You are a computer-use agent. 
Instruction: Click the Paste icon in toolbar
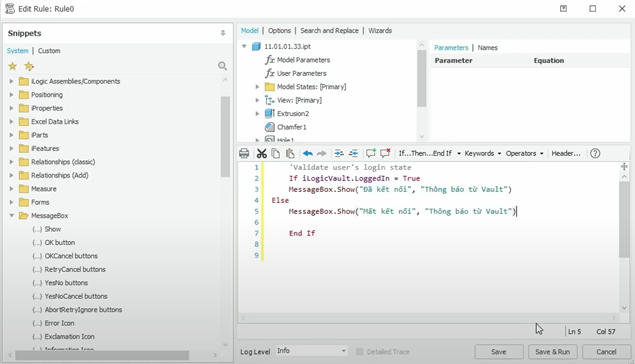pos(290,153)
